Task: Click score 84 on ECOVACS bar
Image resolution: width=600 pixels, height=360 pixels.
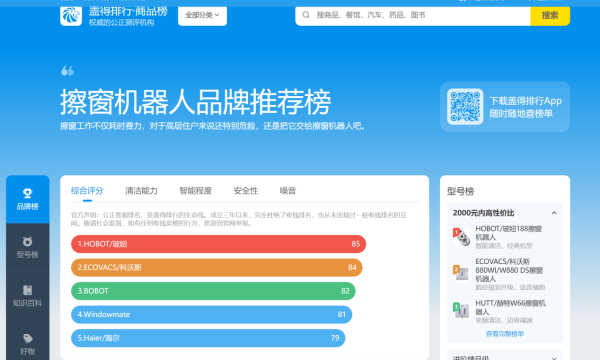Action: [x=352, y=267]
